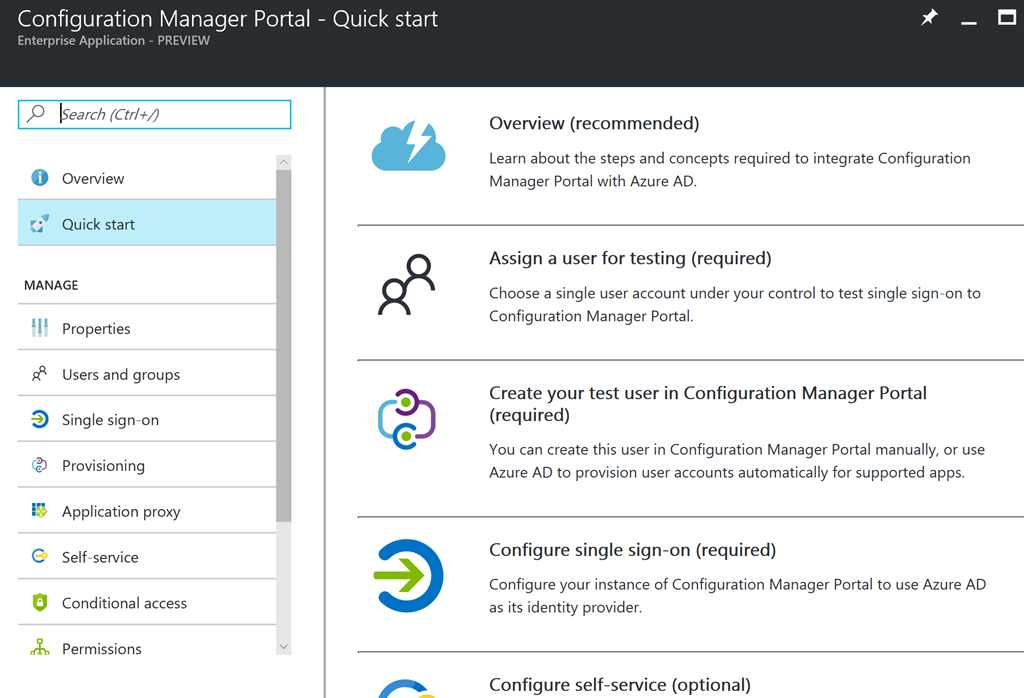Click the cloud lightning Overview icon

pyautogui.click(x=408, y=146)
